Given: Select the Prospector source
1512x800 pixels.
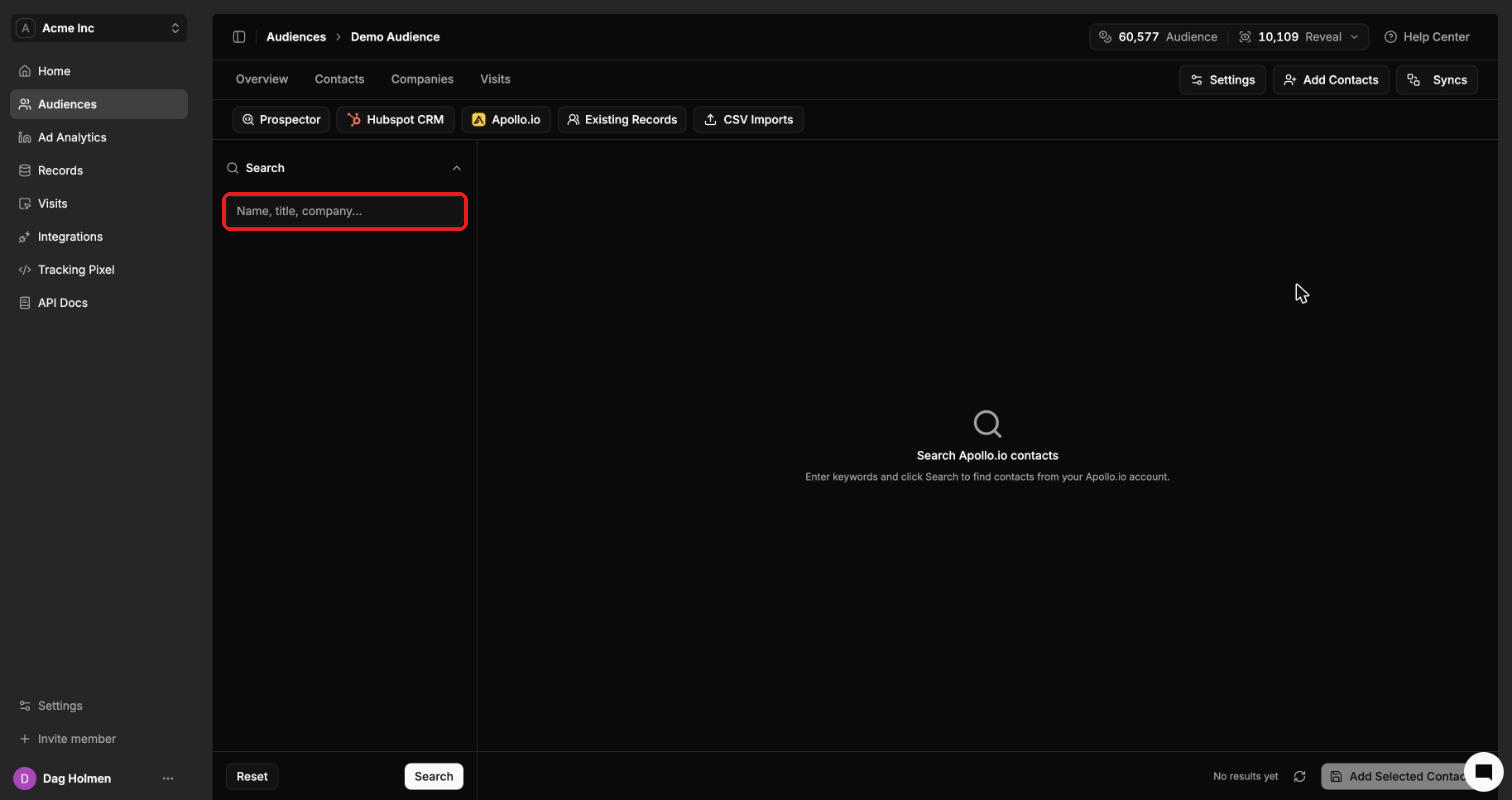Looking at the screenshot, I should pyautogui.click(x=281, y=119).
